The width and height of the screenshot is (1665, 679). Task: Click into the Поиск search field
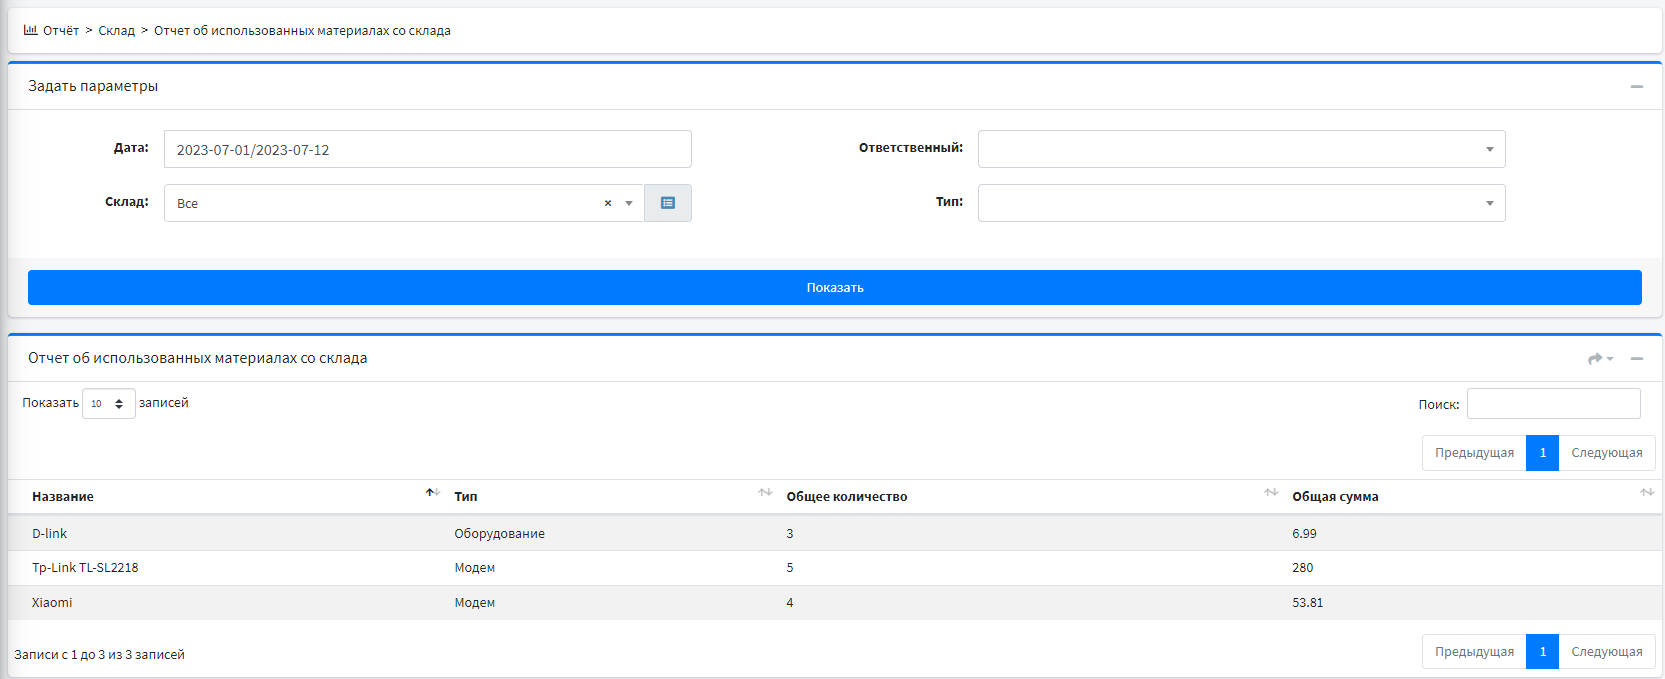pos(1553,404)
